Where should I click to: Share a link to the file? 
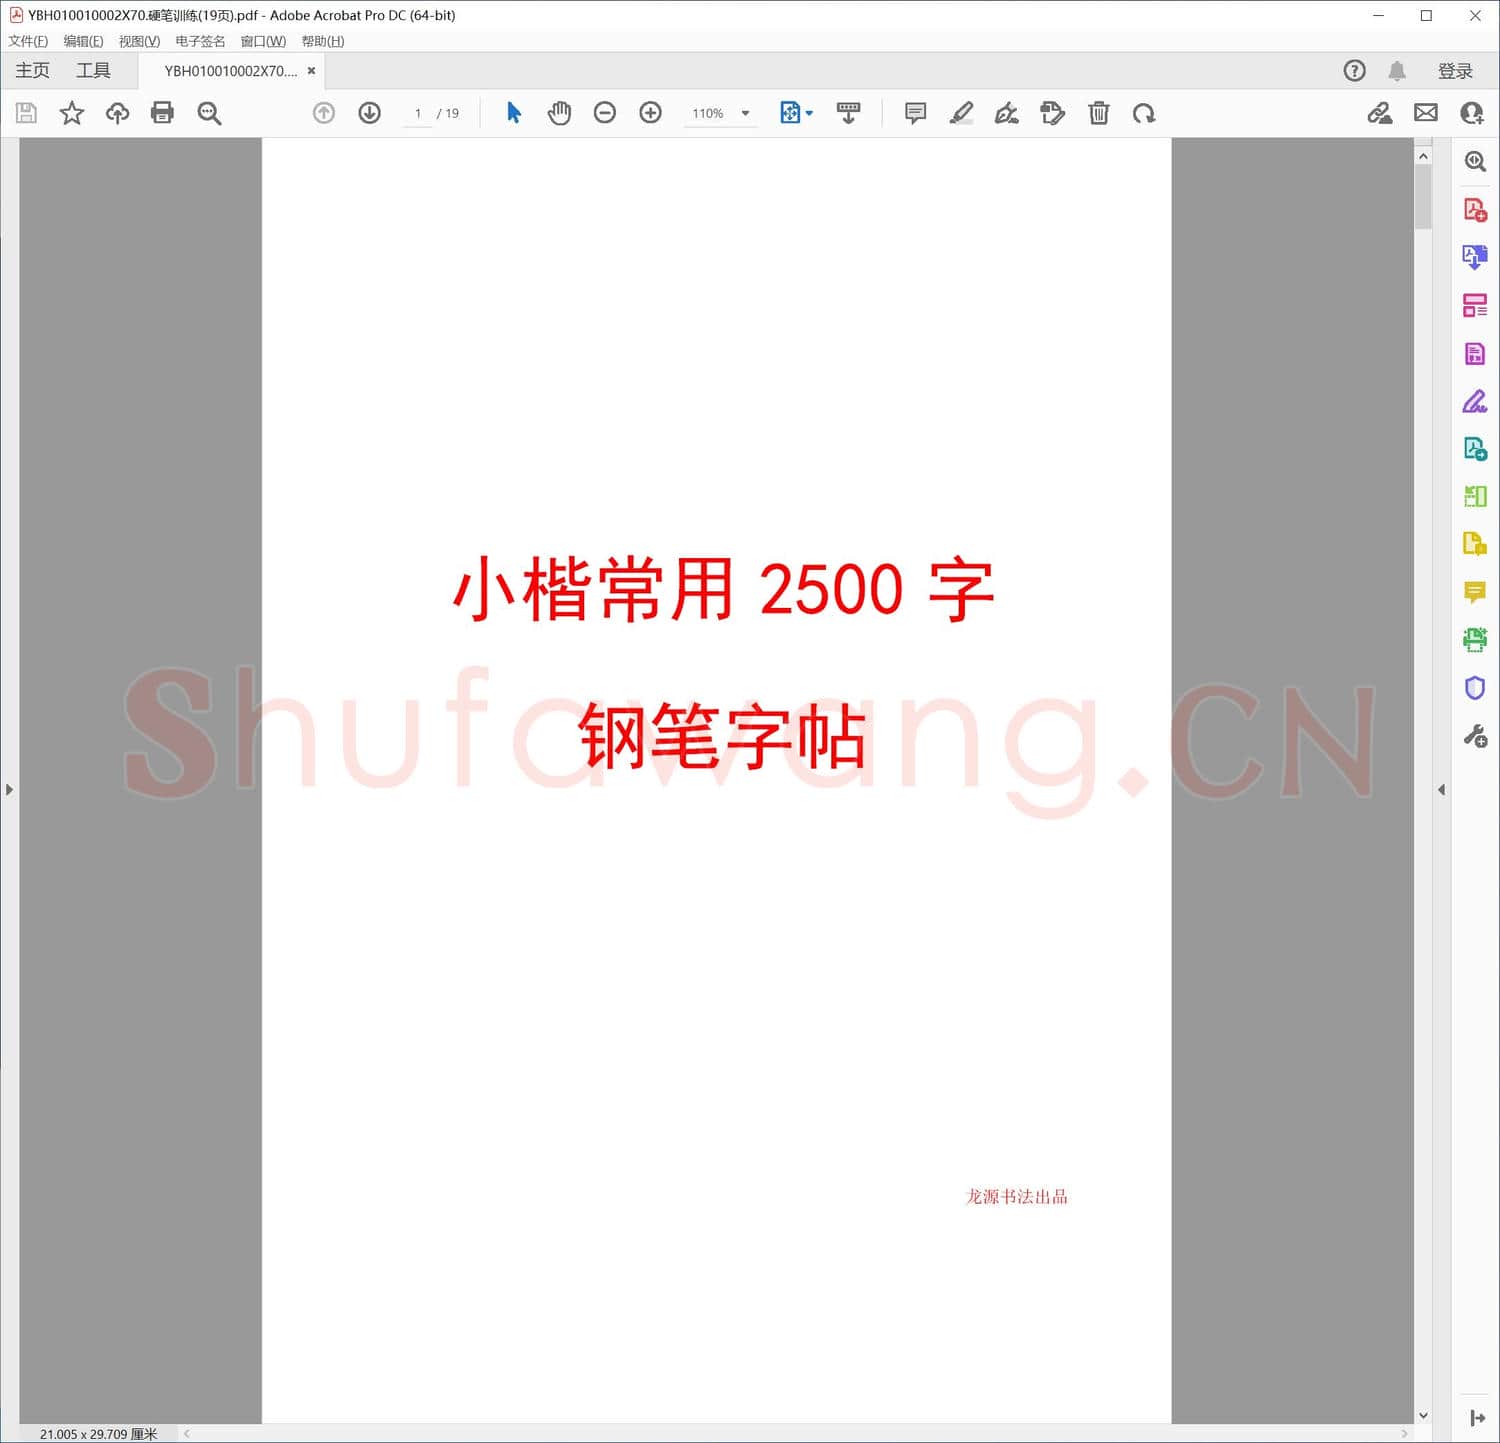tap(1380, 113)
